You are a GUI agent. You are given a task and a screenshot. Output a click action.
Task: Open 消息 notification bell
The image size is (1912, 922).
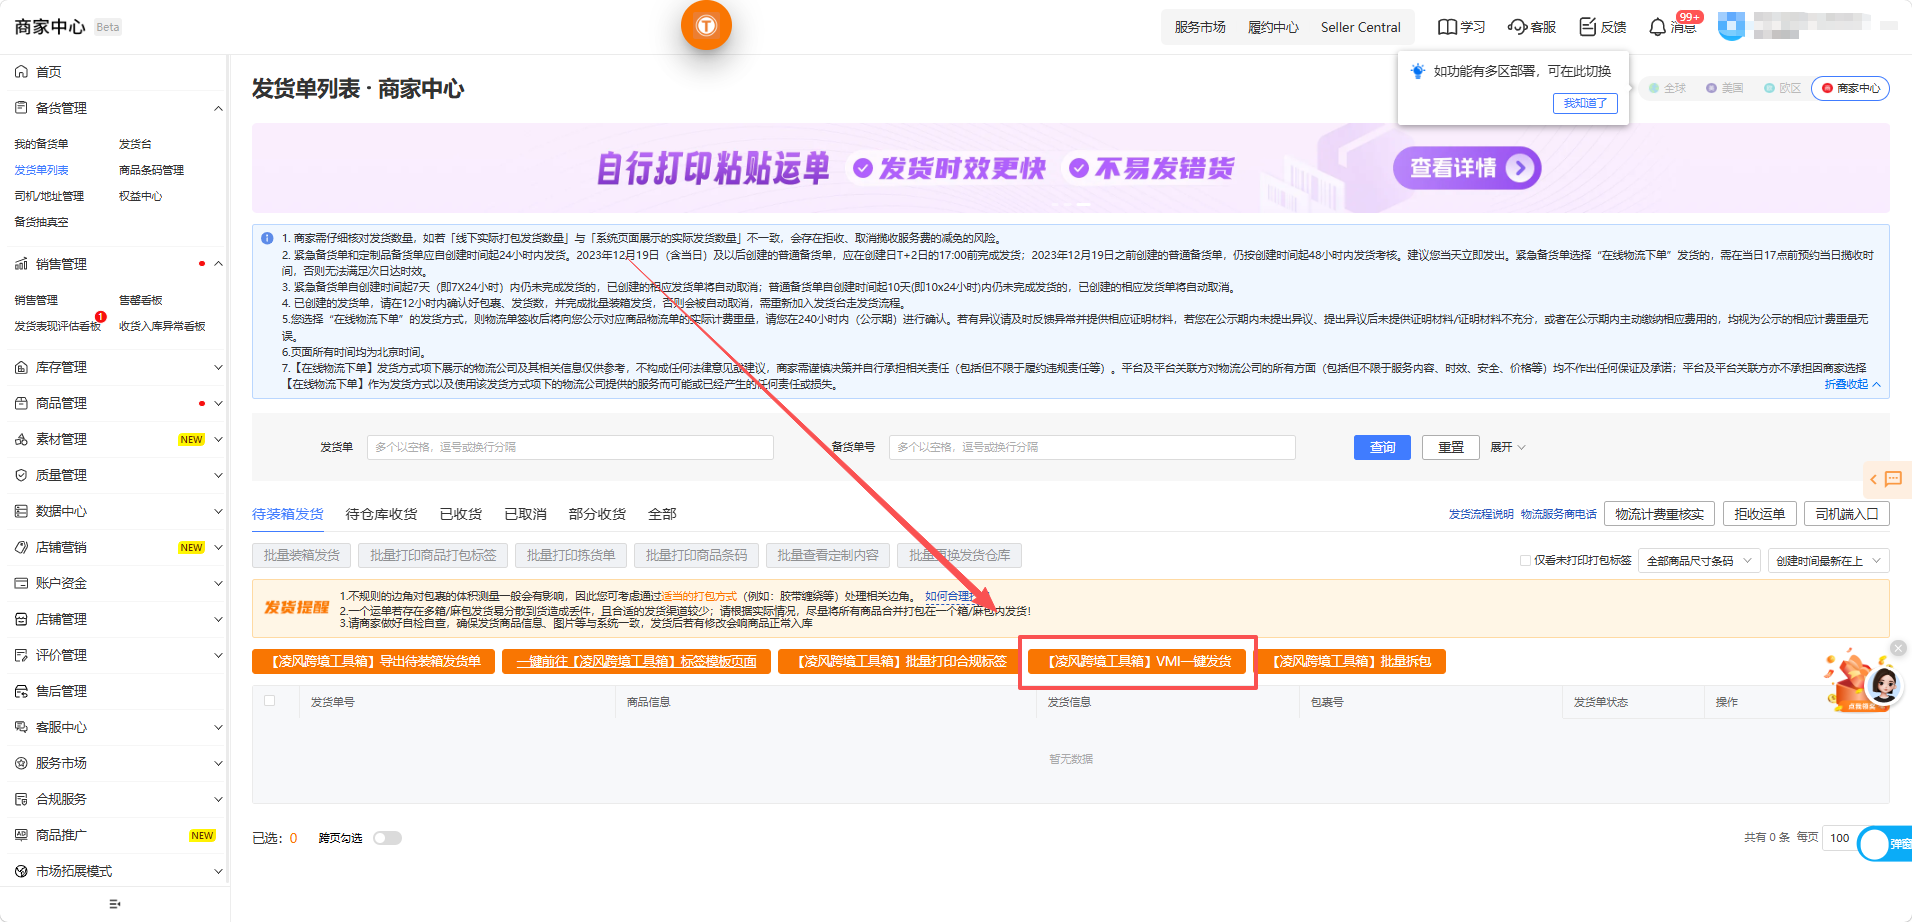(x=1658, y=27)
